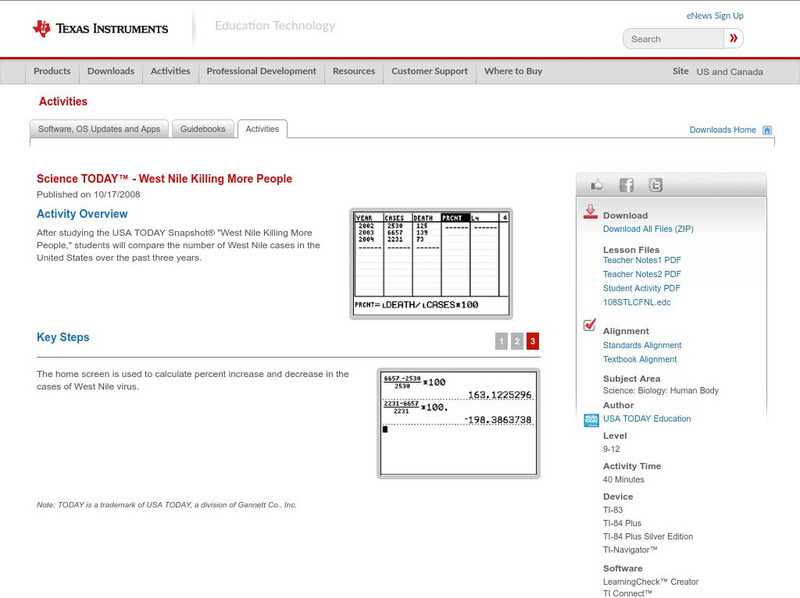This screenshot has width=800, height=598.
Task: Show Key Steps page 1
Action: pyautogui.click(x=501, y=341)
